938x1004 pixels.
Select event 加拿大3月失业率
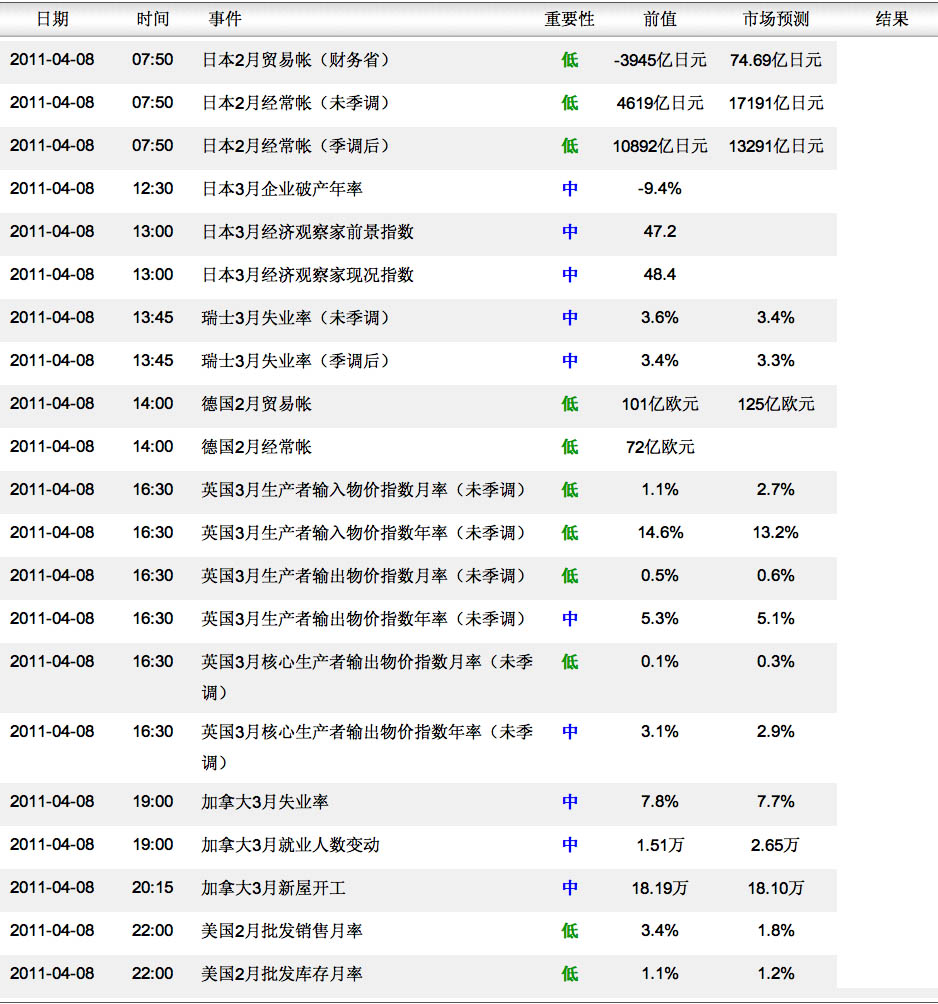pos(265,802)
